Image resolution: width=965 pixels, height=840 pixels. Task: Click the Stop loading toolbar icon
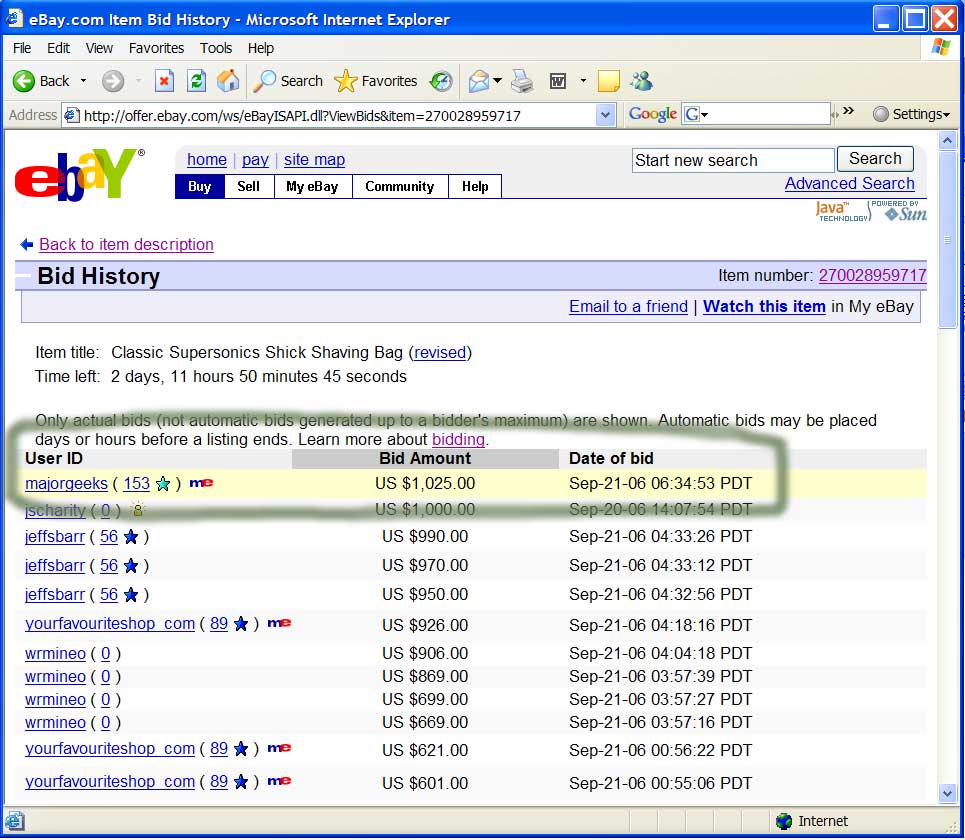(x=165, y=81)
